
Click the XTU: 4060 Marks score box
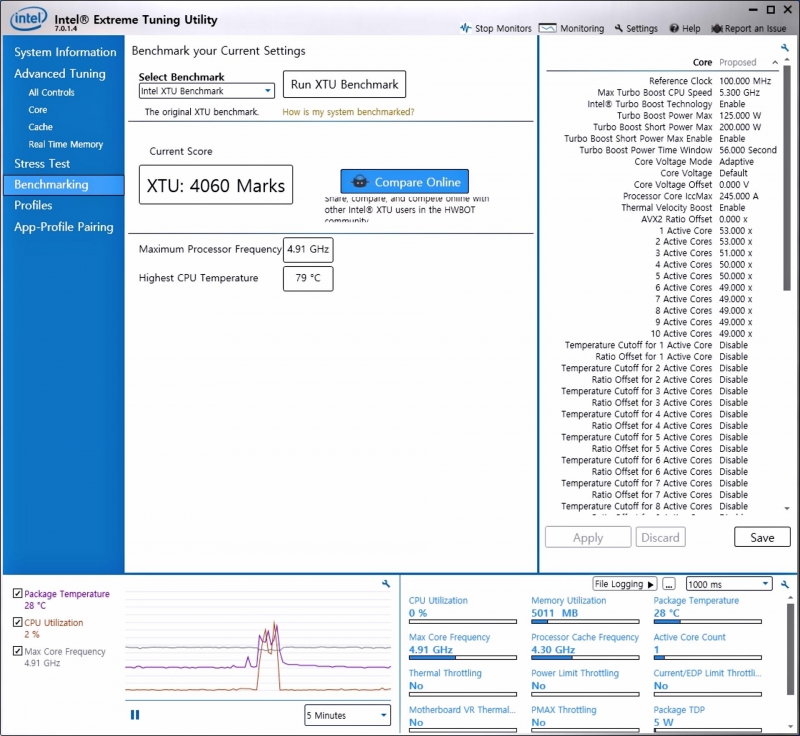click(x=216, y=185)
